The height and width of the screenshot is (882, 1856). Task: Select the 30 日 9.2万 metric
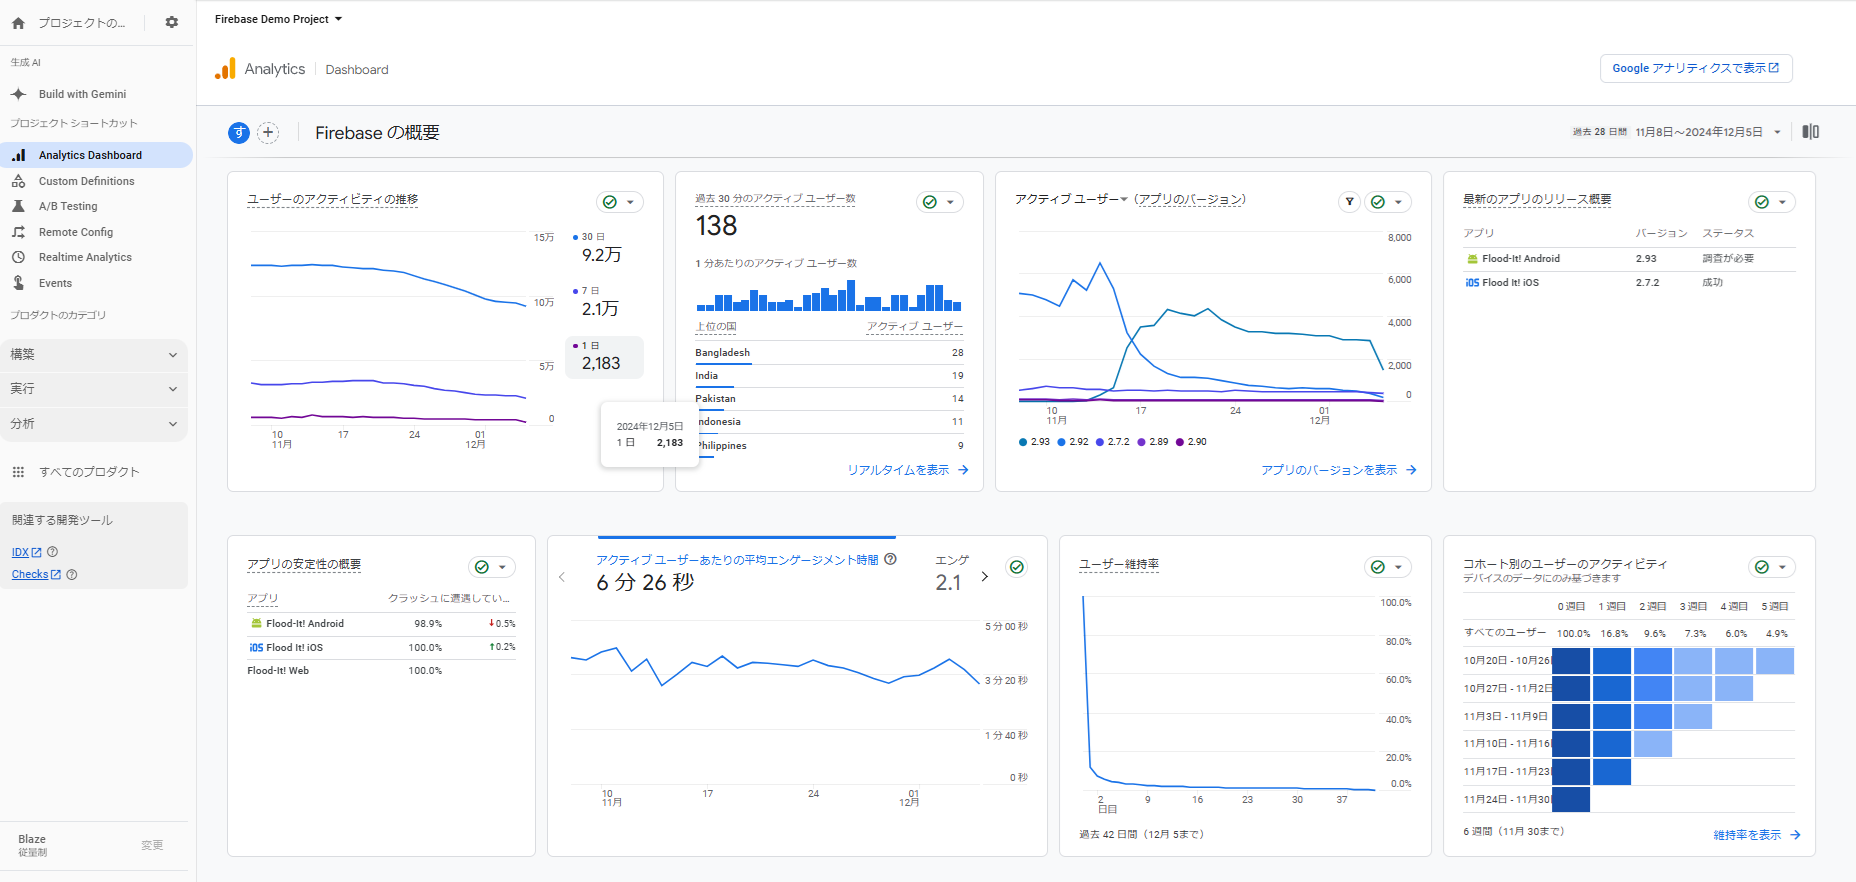(604, 248)
